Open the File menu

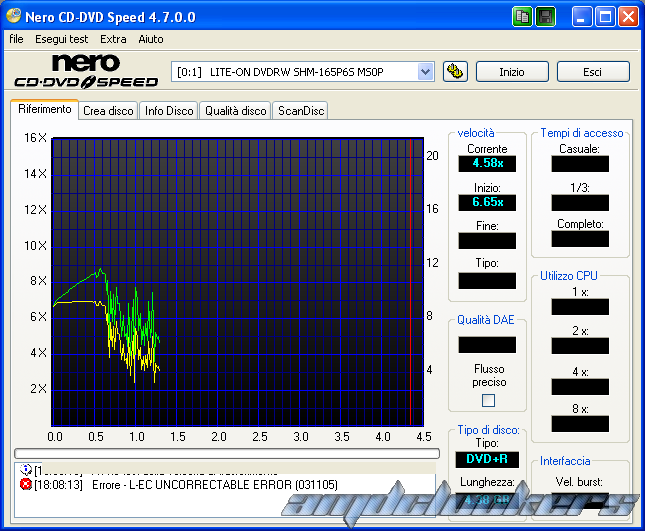(x=16, y=39)
